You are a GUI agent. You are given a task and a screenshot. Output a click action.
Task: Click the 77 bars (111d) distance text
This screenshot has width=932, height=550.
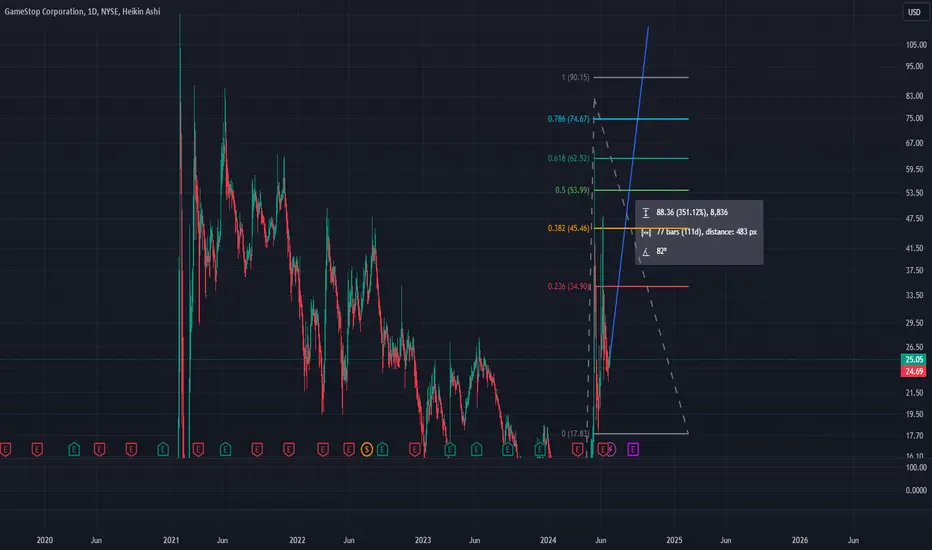pyautogui.click(x=706, y=232)
